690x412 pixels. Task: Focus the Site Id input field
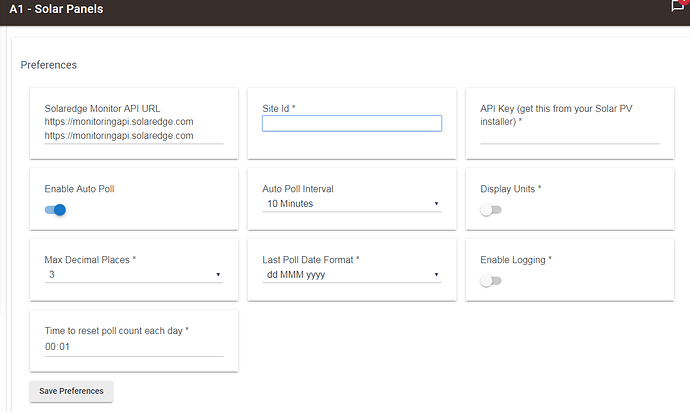(x=352, y=123)
